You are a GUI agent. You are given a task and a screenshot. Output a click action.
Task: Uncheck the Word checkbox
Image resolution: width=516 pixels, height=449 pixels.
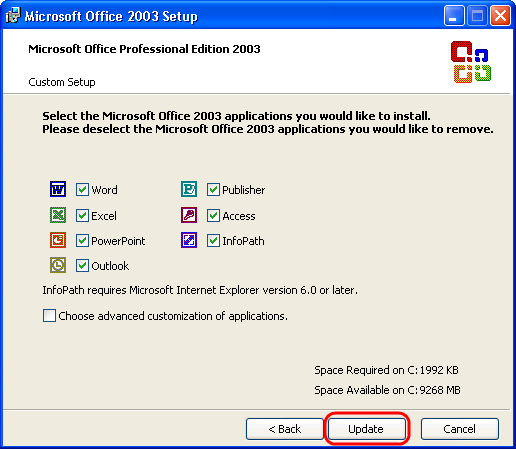(x=82, y=189)
